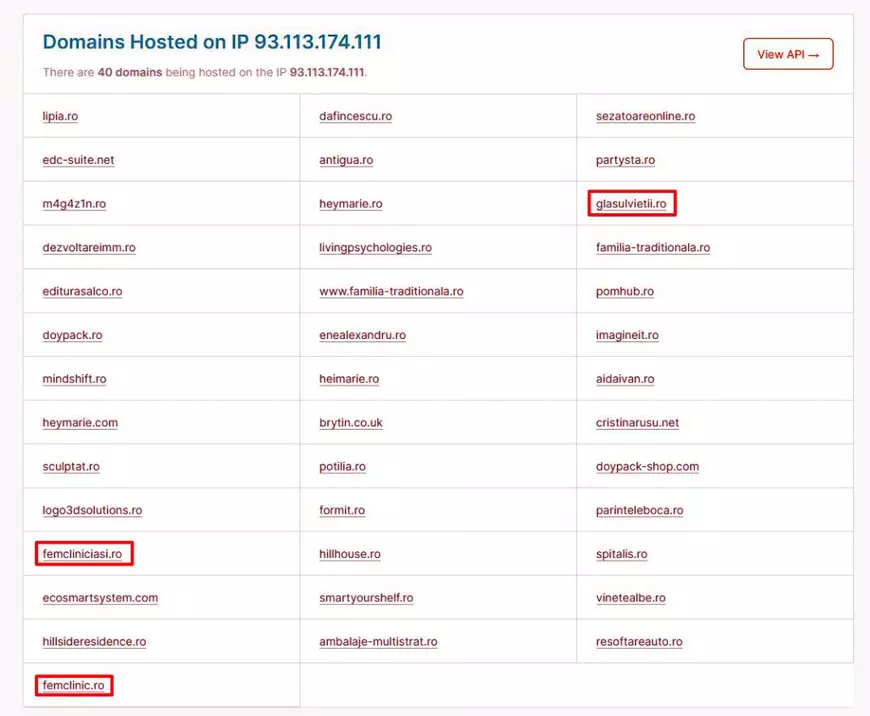870x716 pixels.
Task: Visit dafincescu.ro domain link
Action: [x=355, y=116]
